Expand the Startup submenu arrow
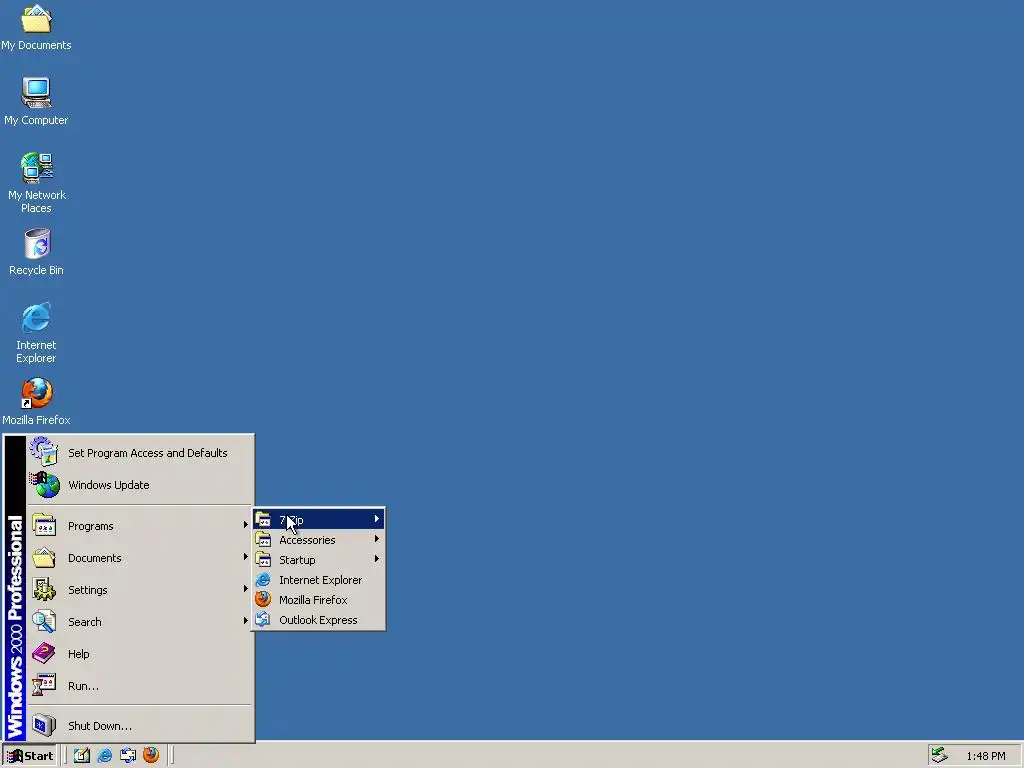This screenshot has height=768, width=1024. pos(377,559)
